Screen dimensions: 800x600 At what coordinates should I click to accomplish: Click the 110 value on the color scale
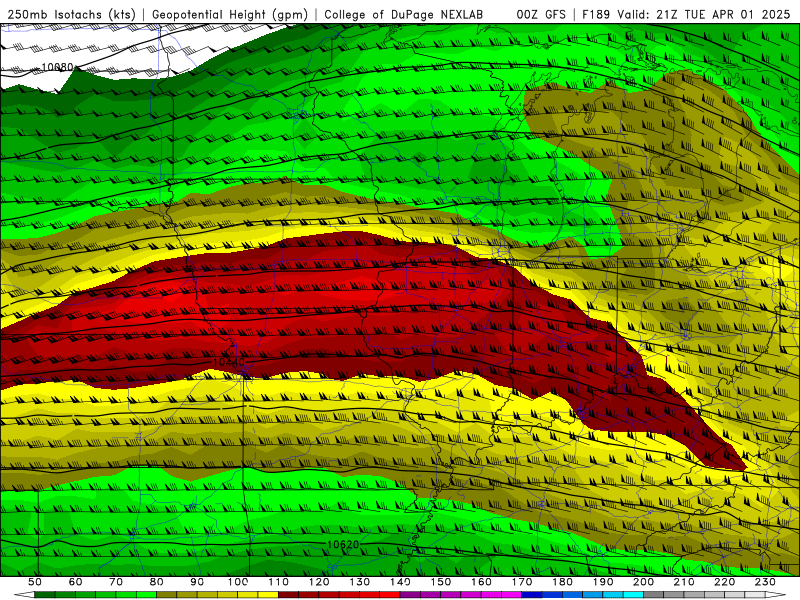pyautogui.click(x=279, y=582)
